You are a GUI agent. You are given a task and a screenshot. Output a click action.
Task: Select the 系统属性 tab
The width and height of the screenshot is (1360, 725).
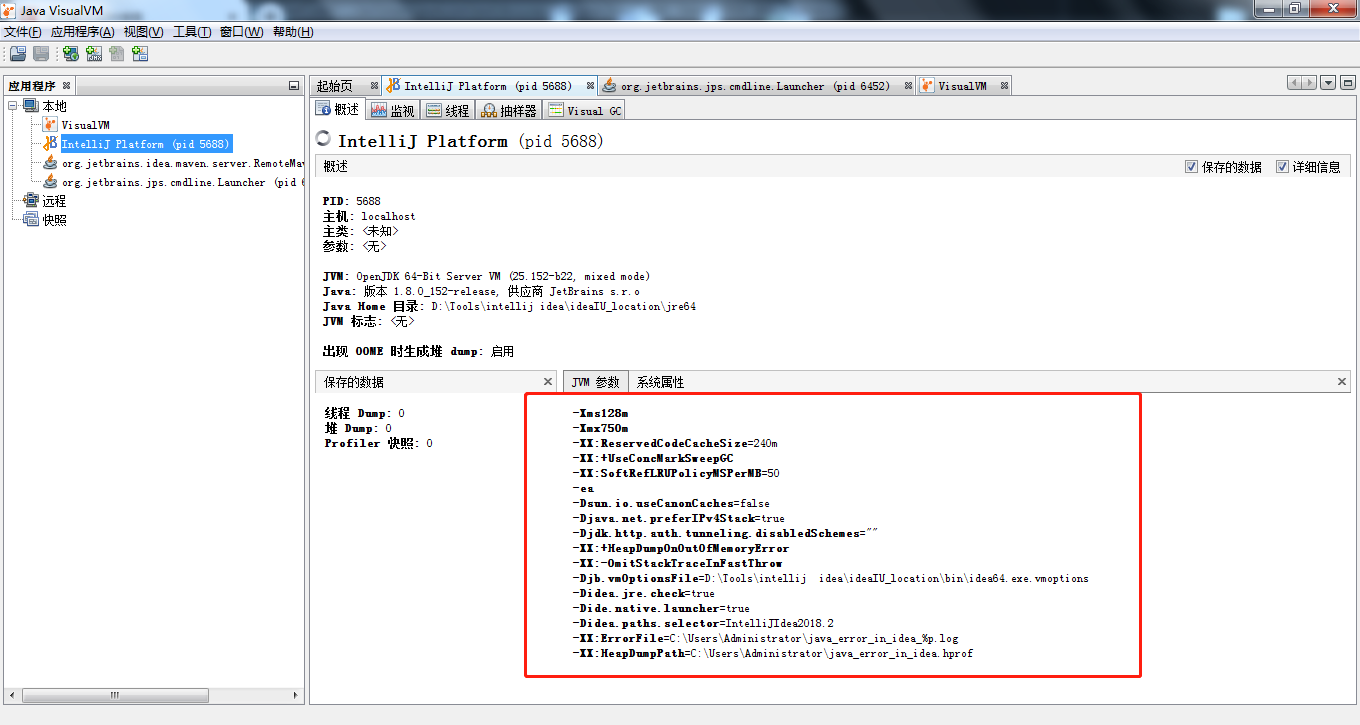pos(660,382)
